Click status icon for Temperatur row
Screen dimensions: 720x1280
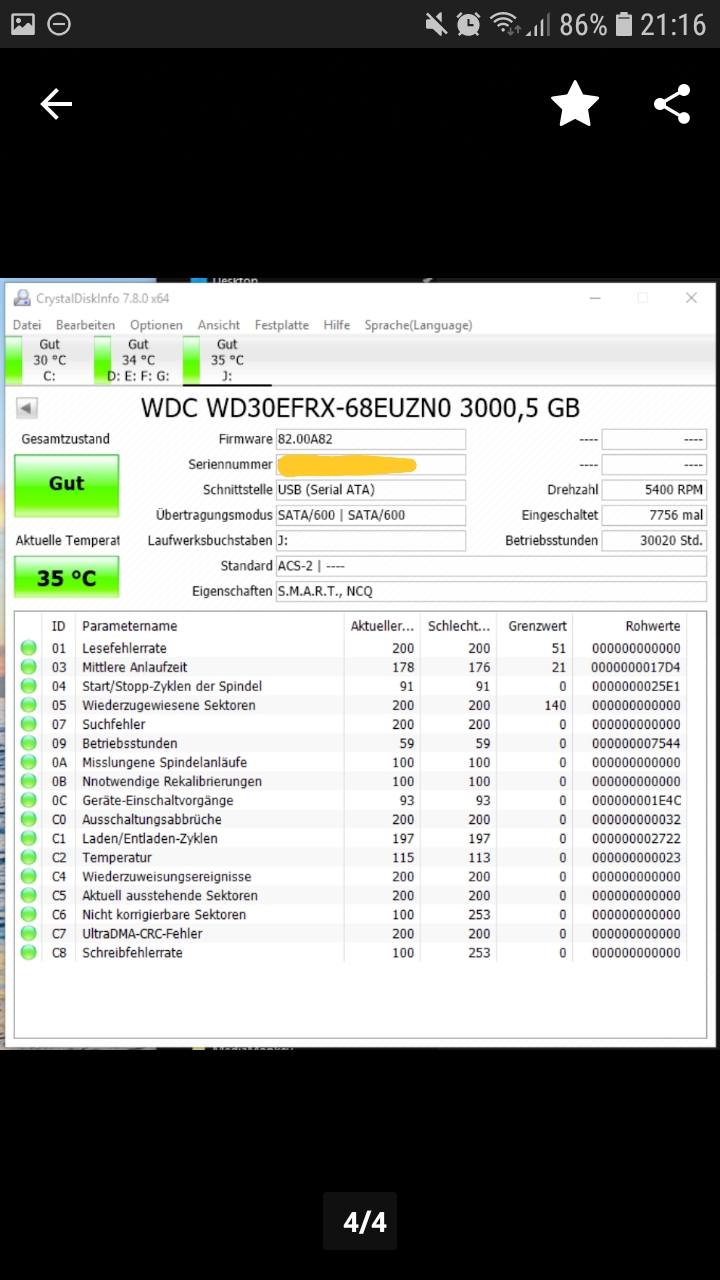click(x=29, y=857)
